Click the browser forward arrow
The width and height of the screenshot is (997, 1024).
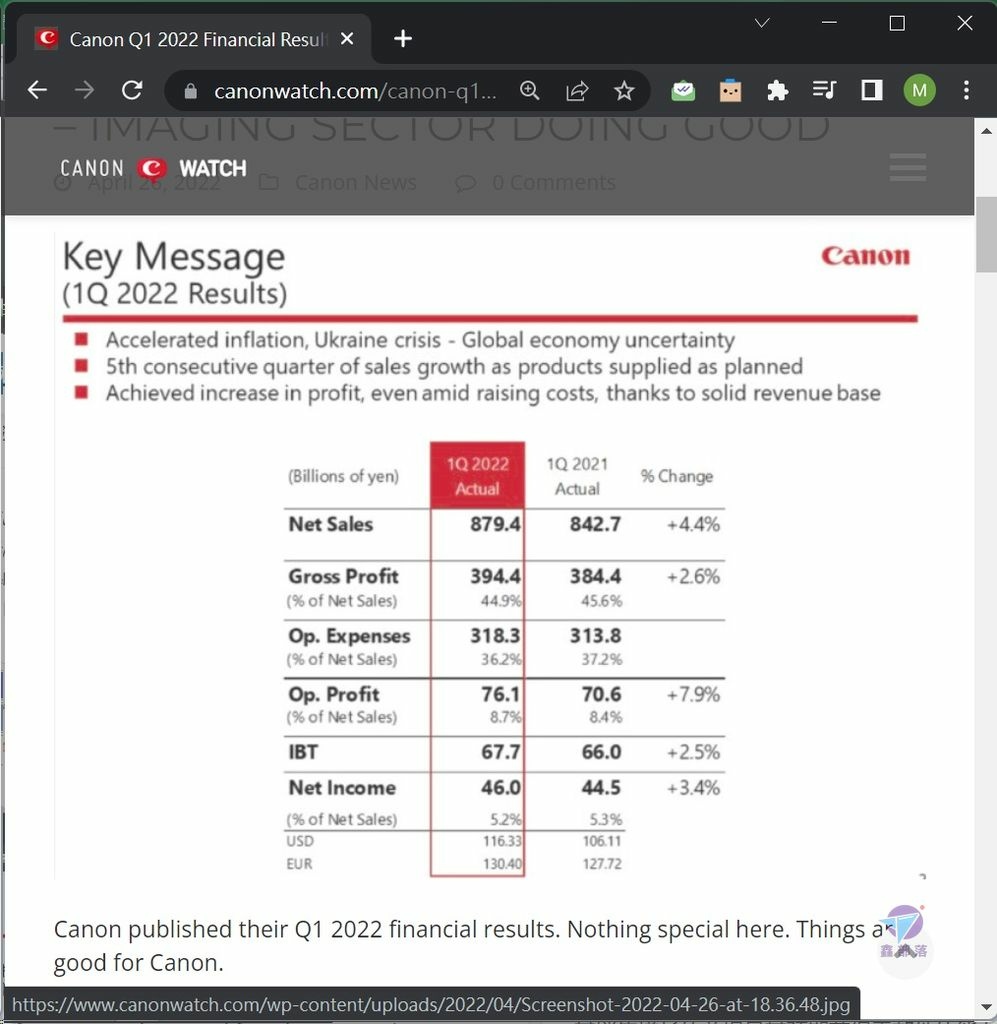click(85, 90)
